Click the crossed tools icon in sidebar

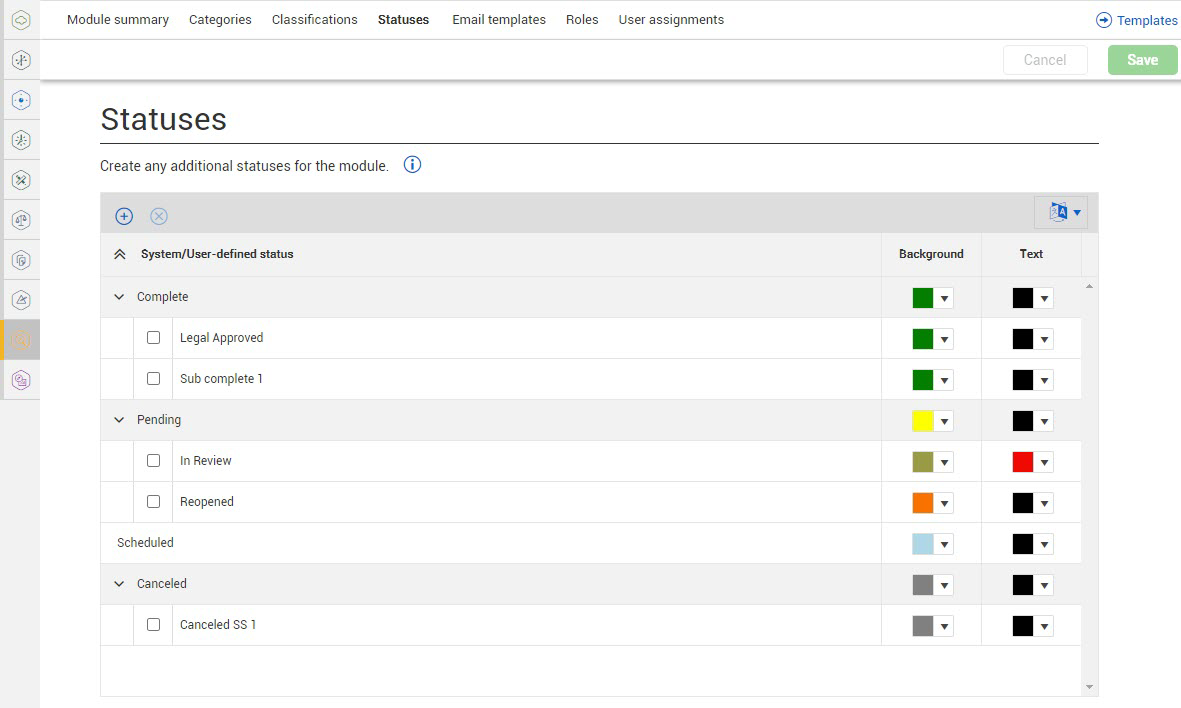coord(21,180)
